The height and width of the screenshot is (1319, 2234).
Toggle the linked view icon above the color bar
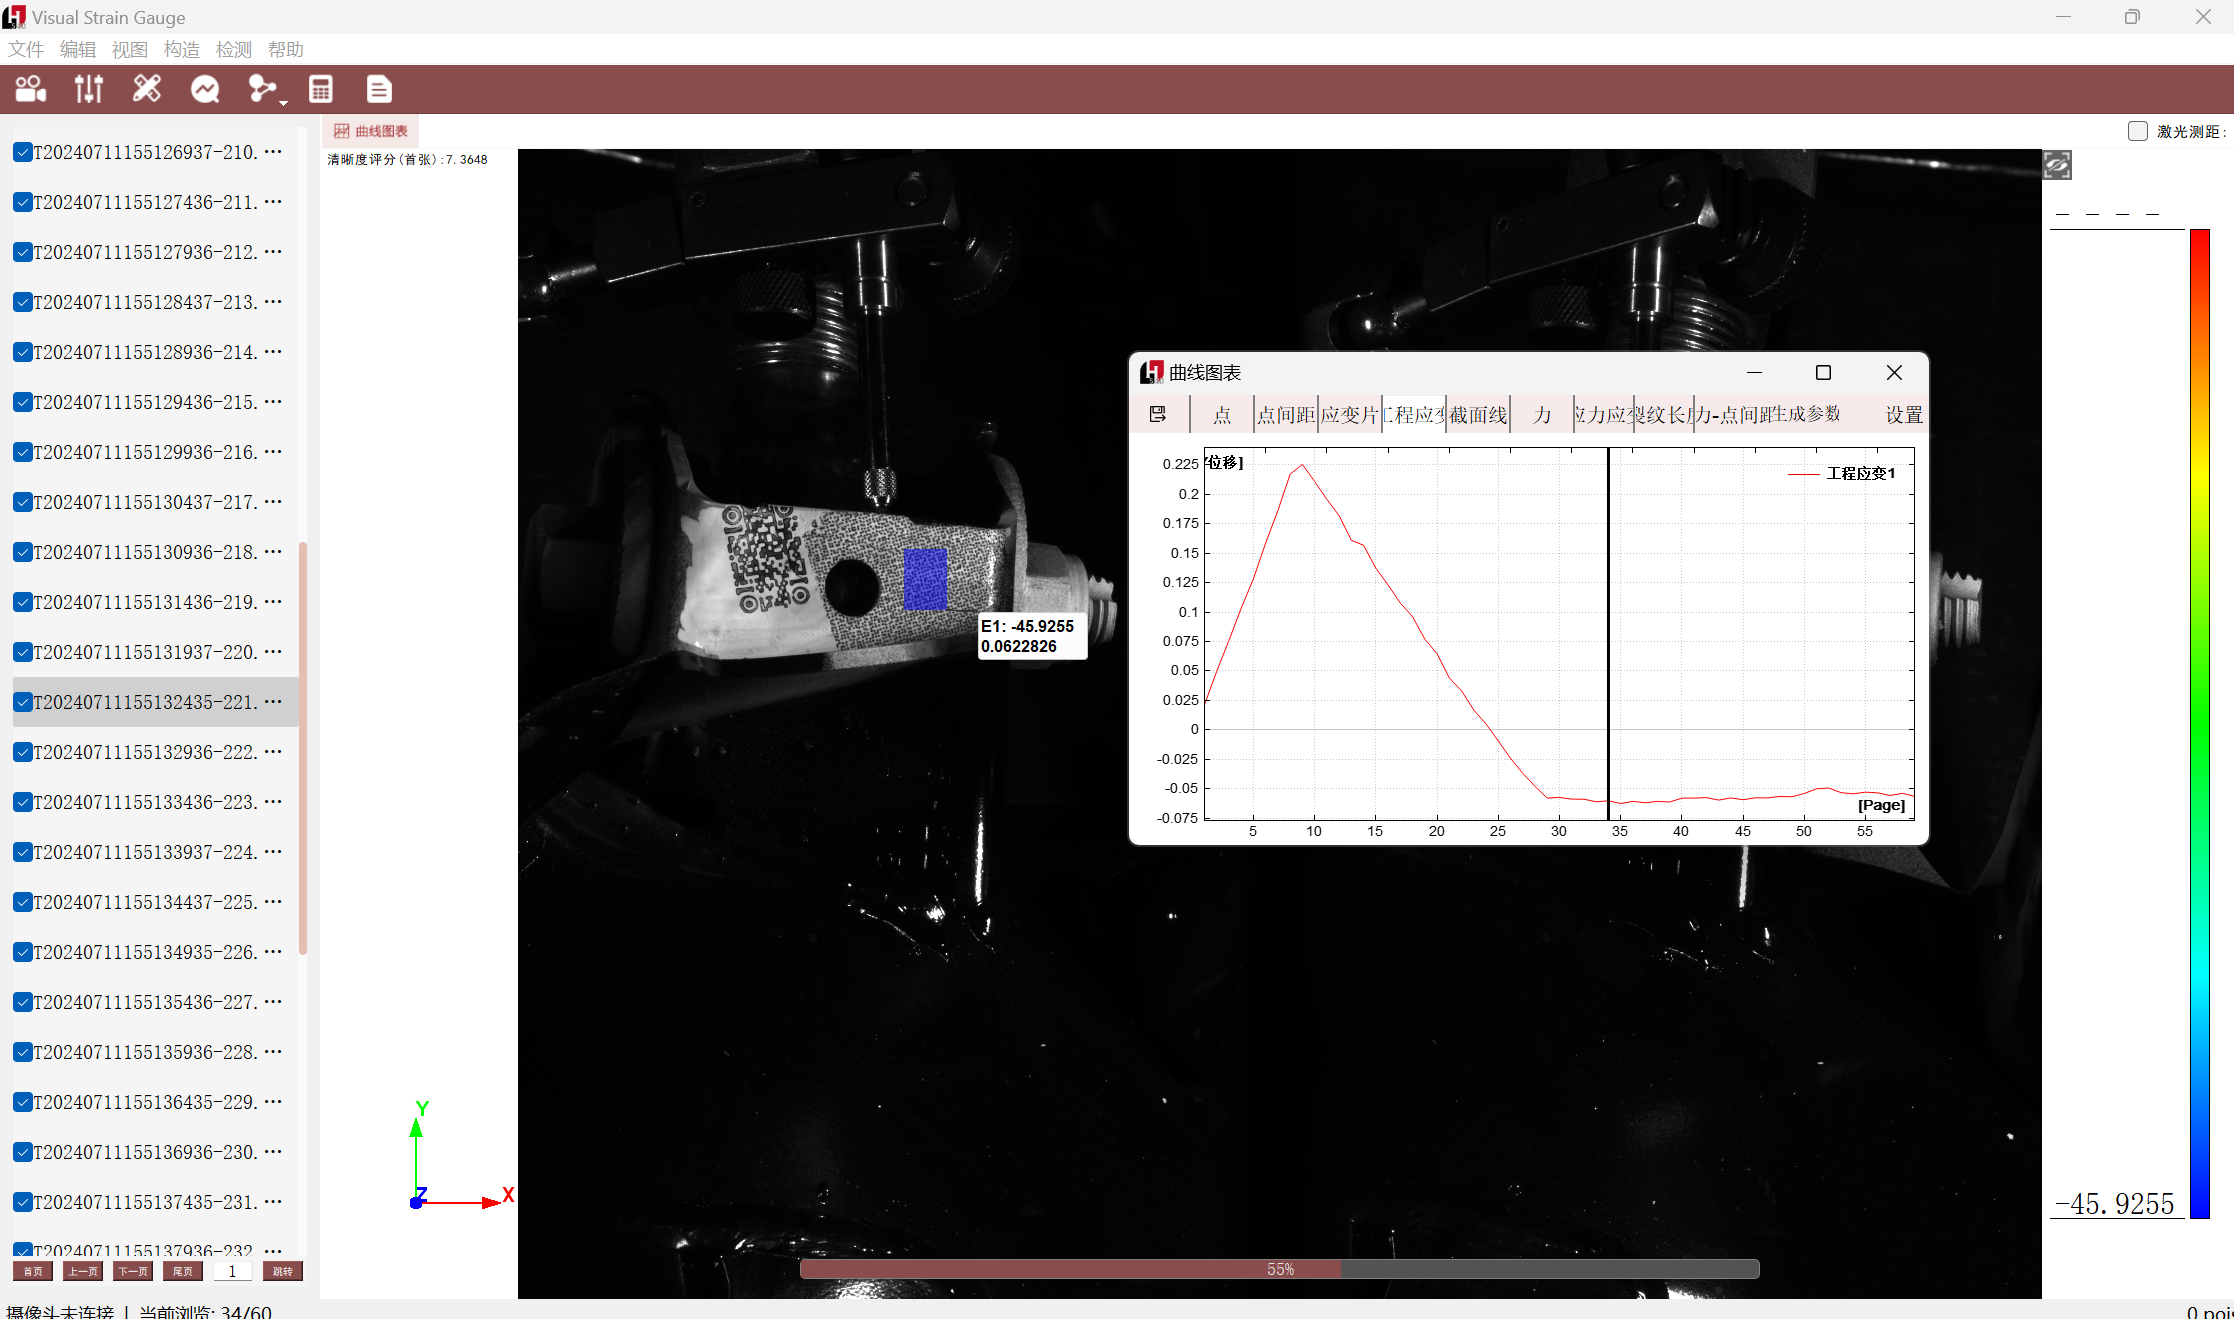(2057, 165)
